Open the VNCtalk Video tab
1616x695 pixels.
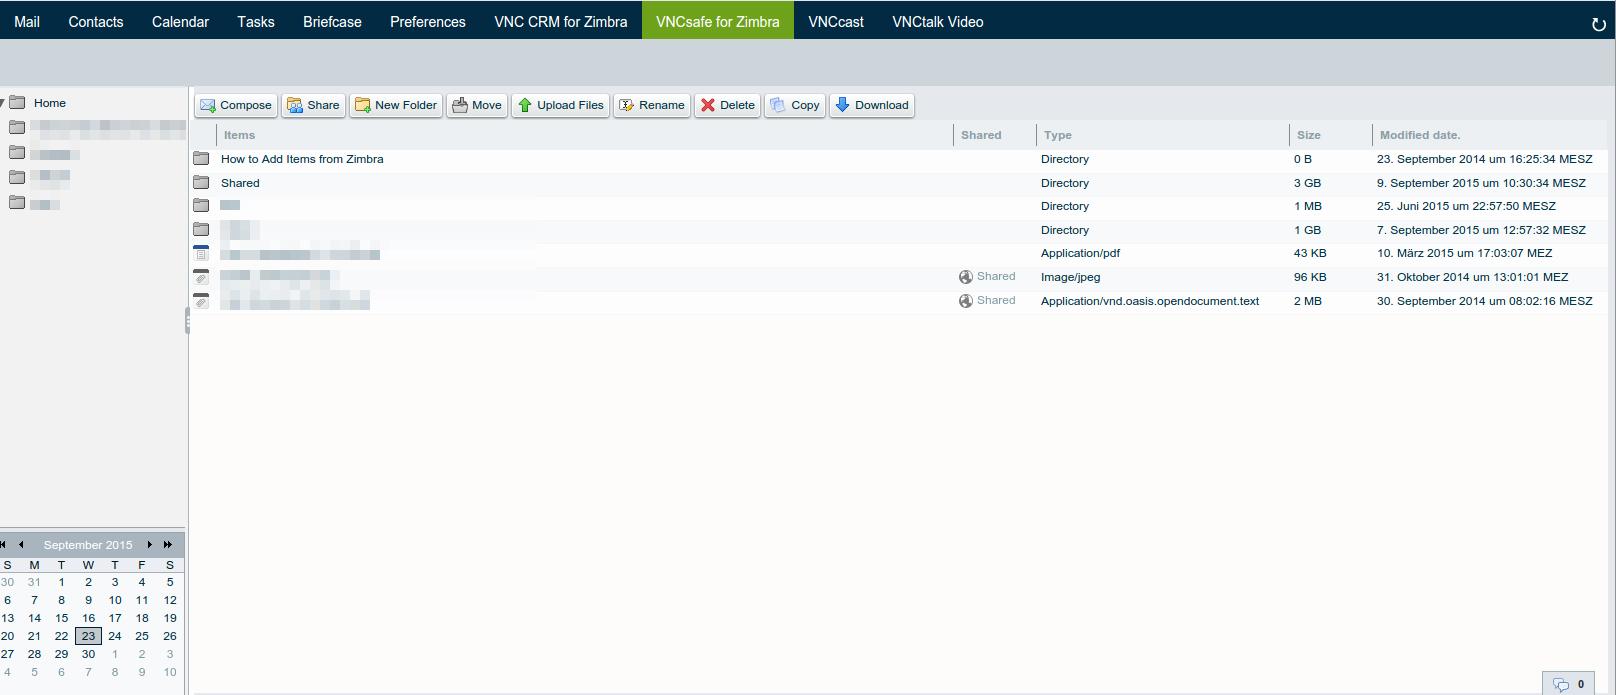[x=938, y=21]
